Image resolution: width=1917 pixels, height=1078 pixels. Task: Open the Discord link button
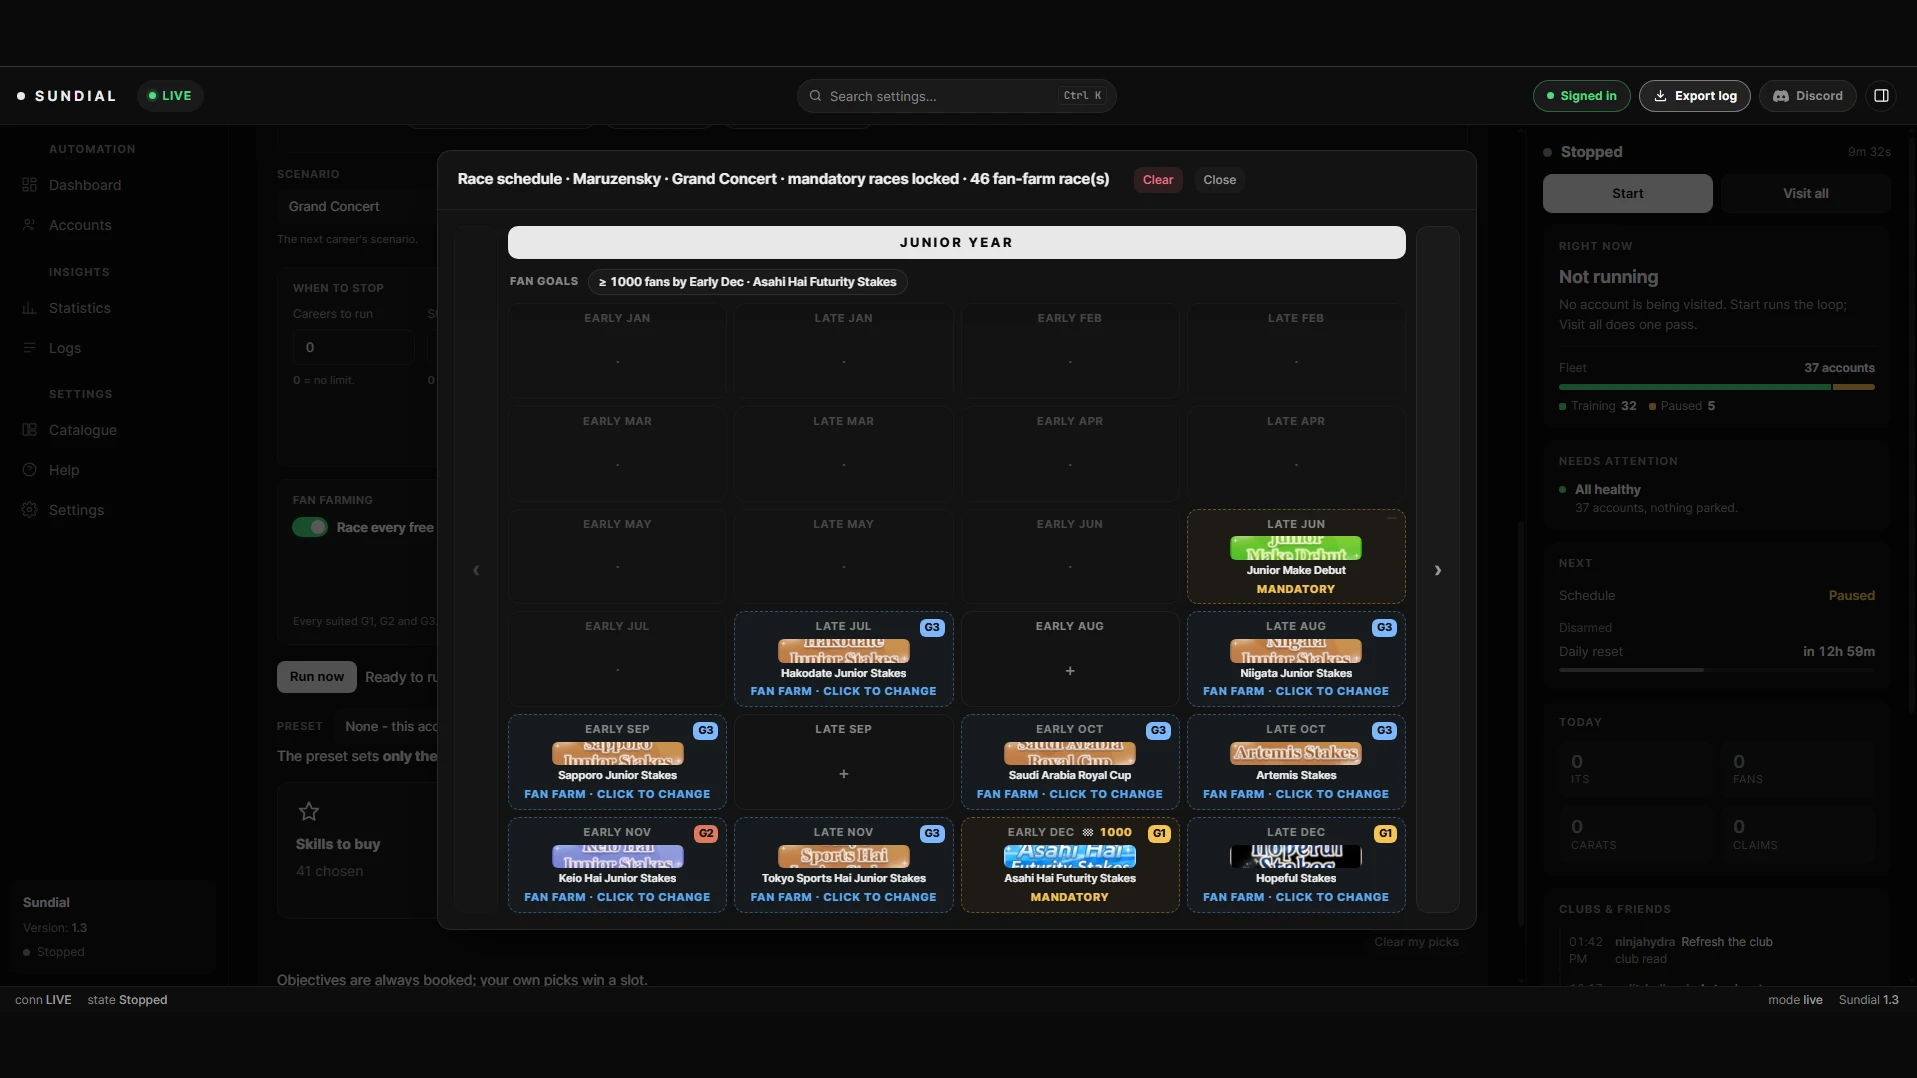point(1808,96)
